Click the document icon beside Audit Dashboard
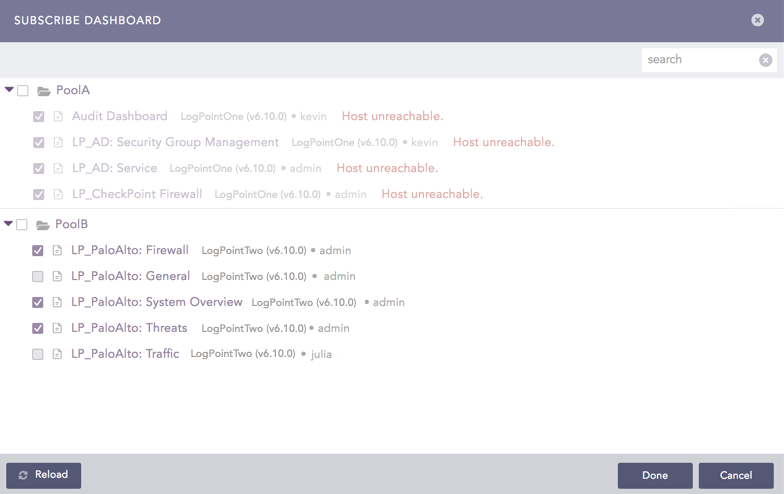Screen dimensions: 784x494 click(58, 116)
